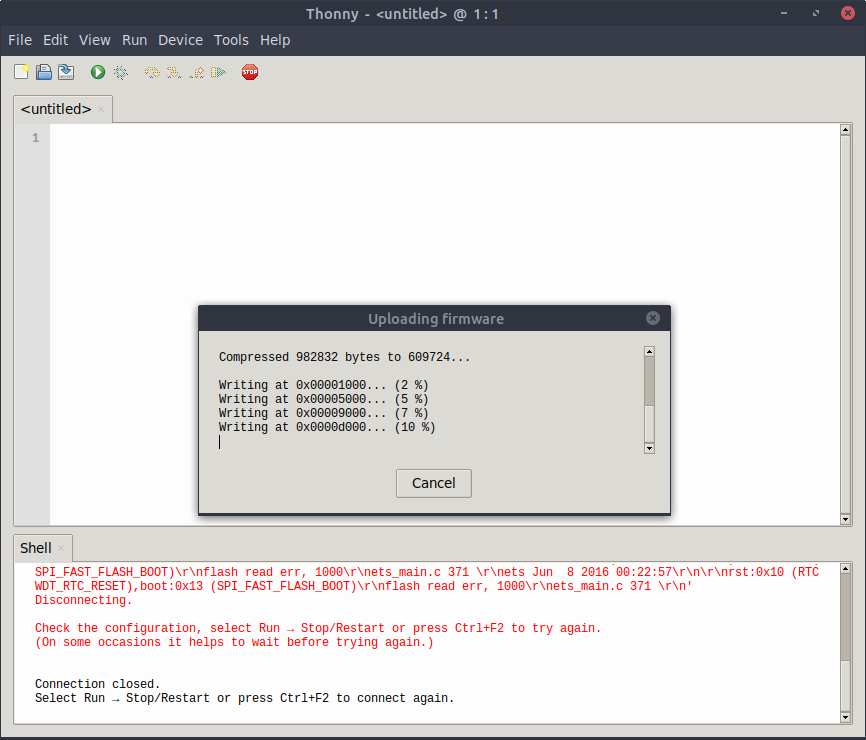Click 'Compressed 982832 bytes to 609724...' log line
This screenshot has width=866, height=740.
tap(344, 357)
